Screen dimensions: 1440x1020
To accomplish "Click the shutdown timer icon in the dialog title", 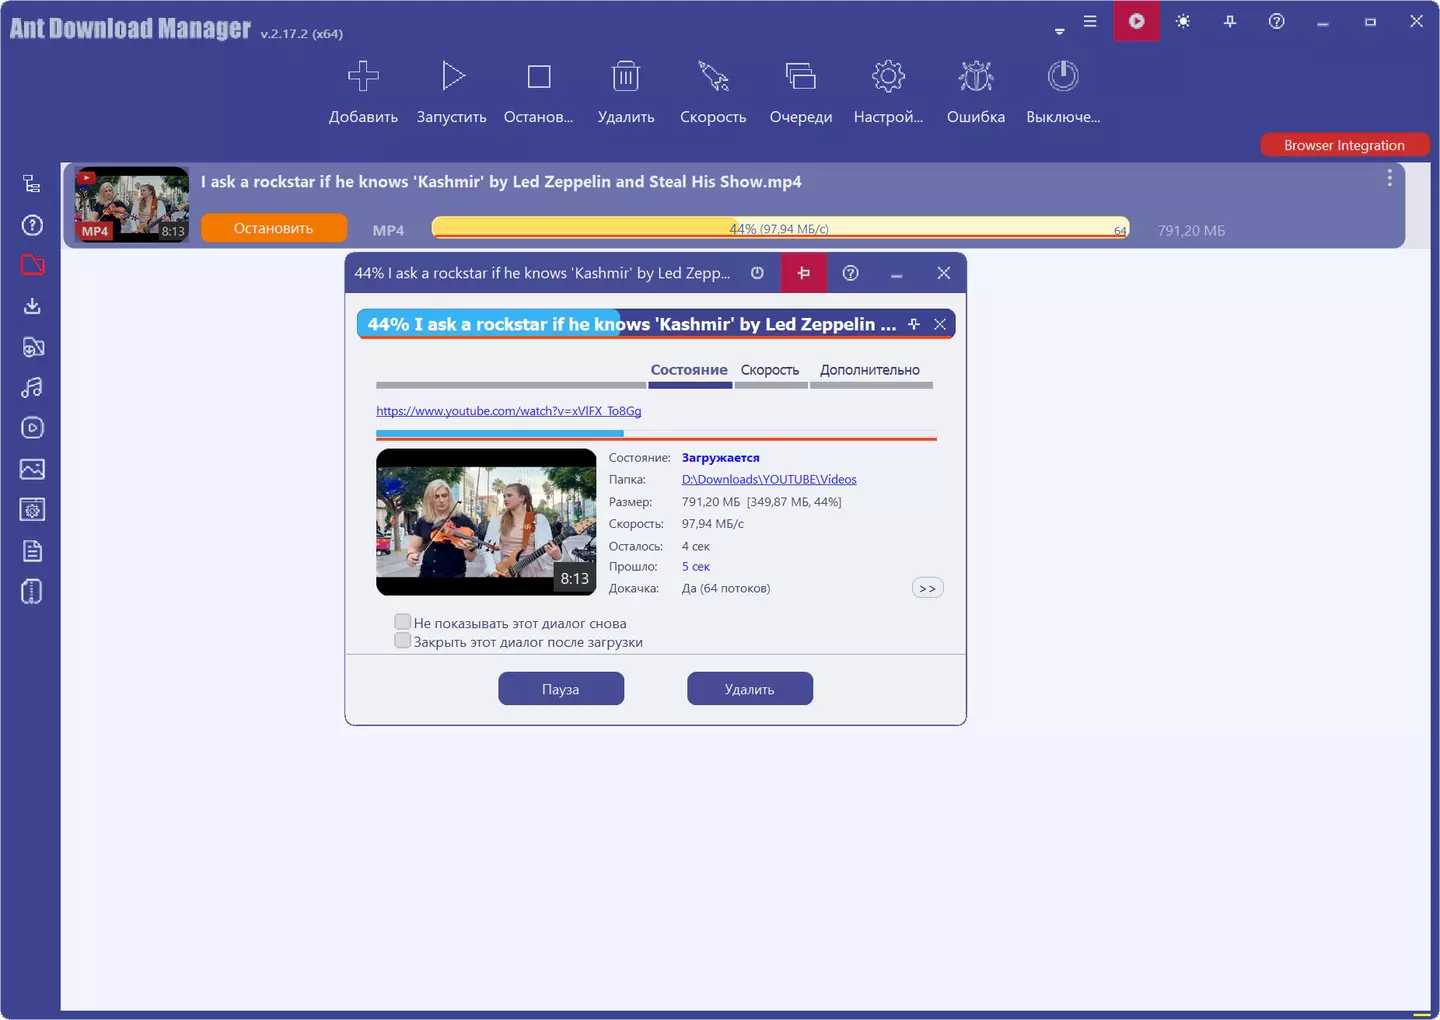I will pyautogui.click(x=757, y=273).
